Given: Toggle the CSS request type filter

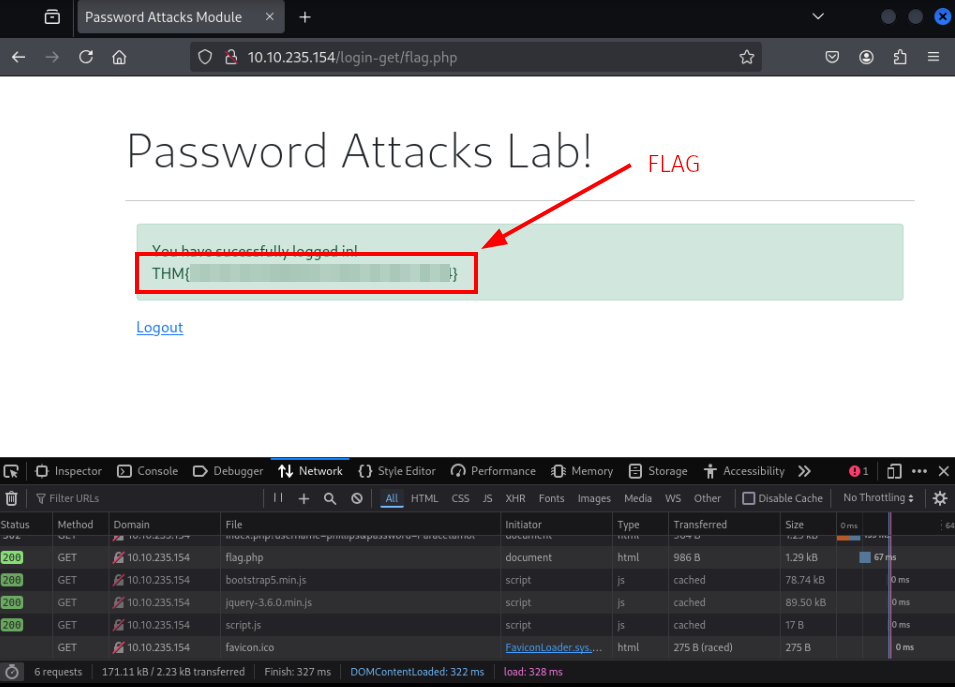Looking at the screenshot, I should pos(460,498).
